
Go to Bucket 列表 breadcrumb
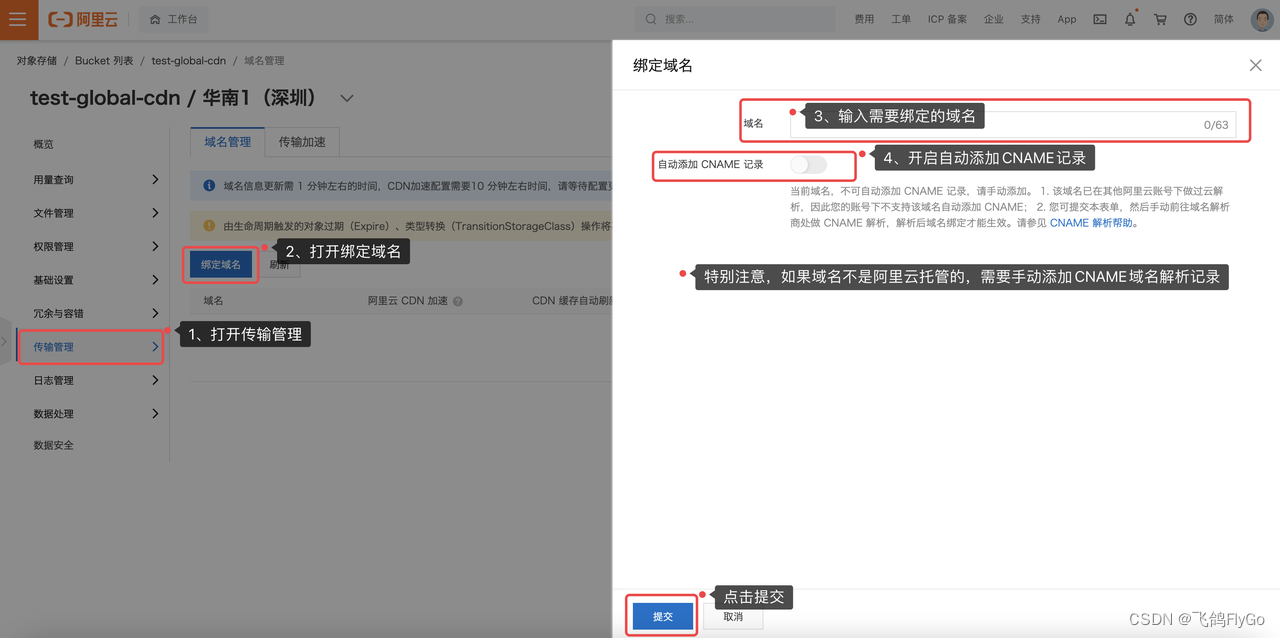click(104, 61)
